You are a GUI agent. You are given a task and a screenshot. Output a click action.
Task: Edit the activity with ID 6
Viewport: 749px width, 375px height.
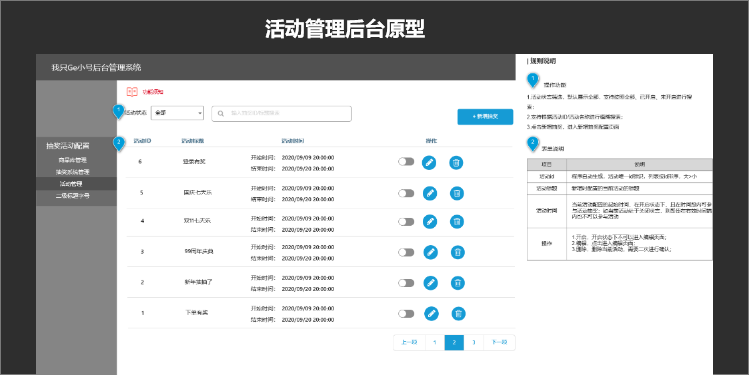pyautogui.click(x=429, y=162)
